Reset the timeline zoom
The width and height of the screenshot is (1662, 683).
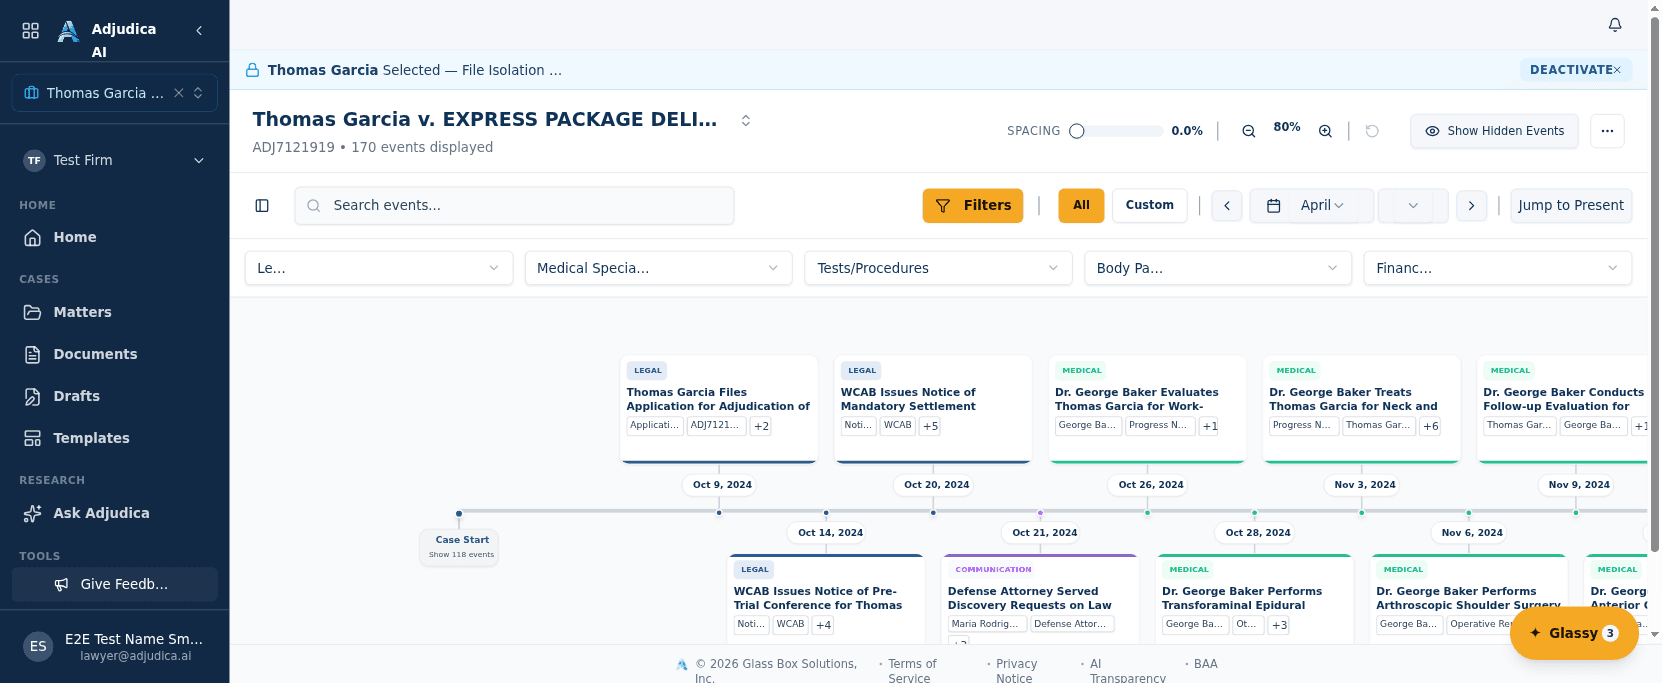click(1372, 131)
